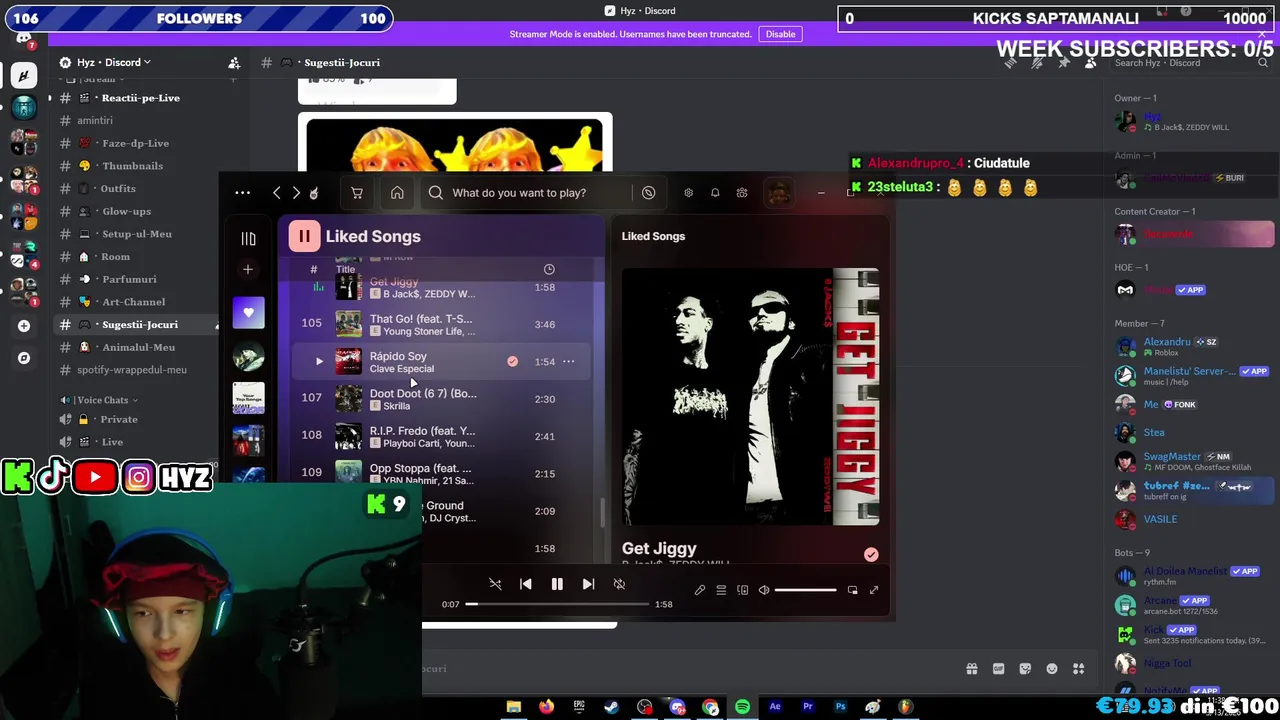Go to Spotify Home

[397, 193]
